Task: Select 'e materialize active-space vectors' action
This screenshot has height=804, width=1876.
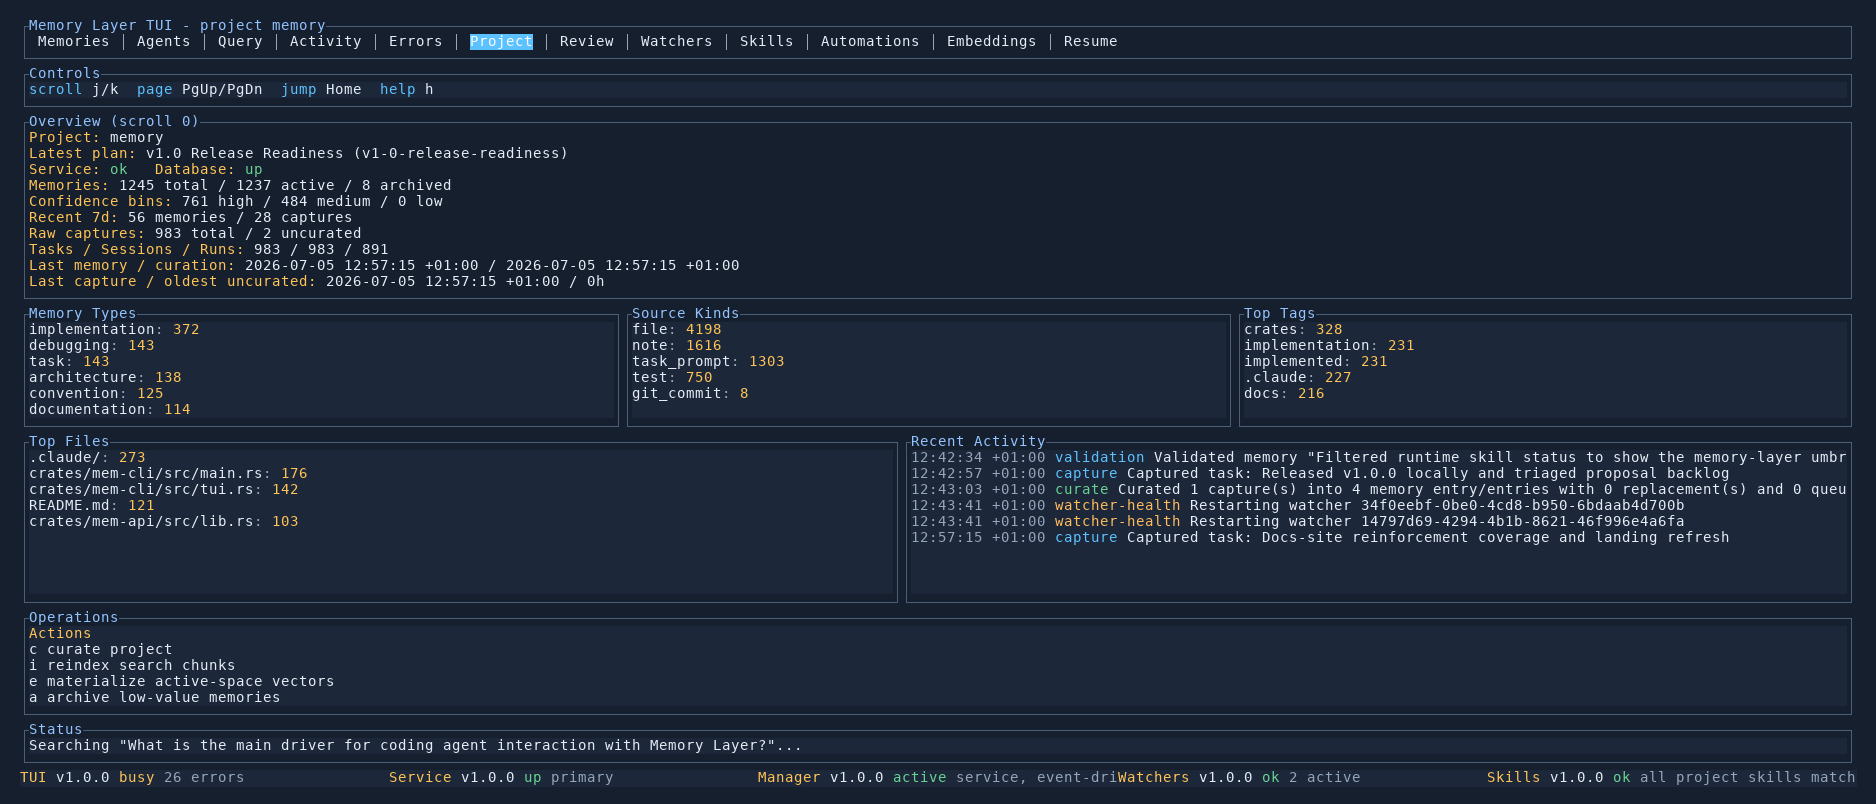Action: coord(182,681)
